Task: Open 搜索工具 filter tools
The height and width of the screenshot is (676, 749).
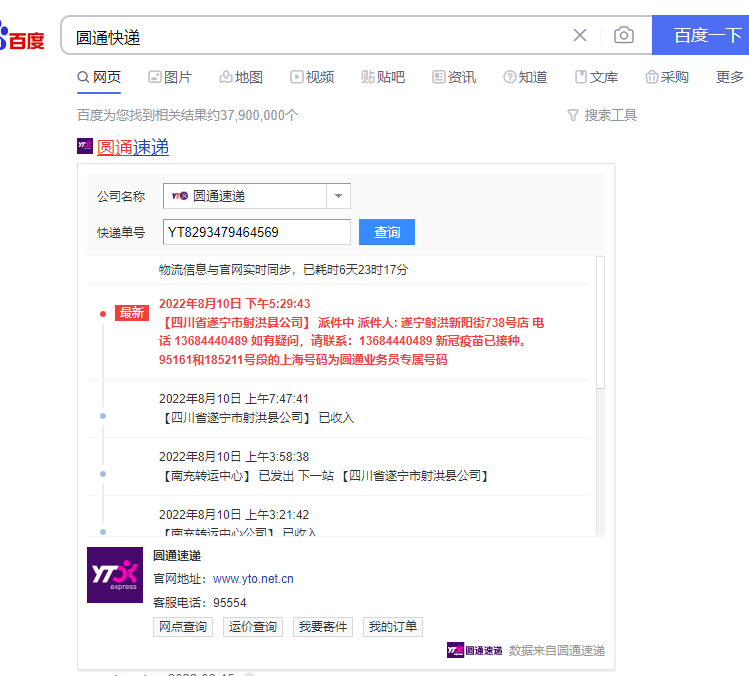Action: pyautogui.click(x=601, y=115)
